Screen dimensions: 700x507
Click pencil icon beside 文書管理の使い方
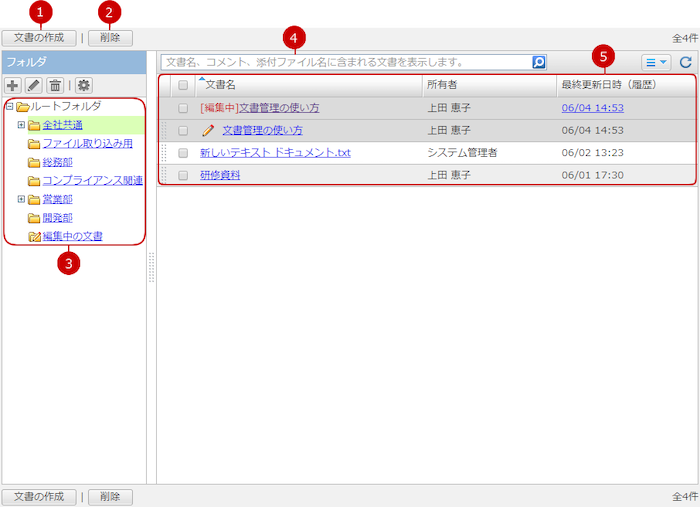[x=208, y=130]
